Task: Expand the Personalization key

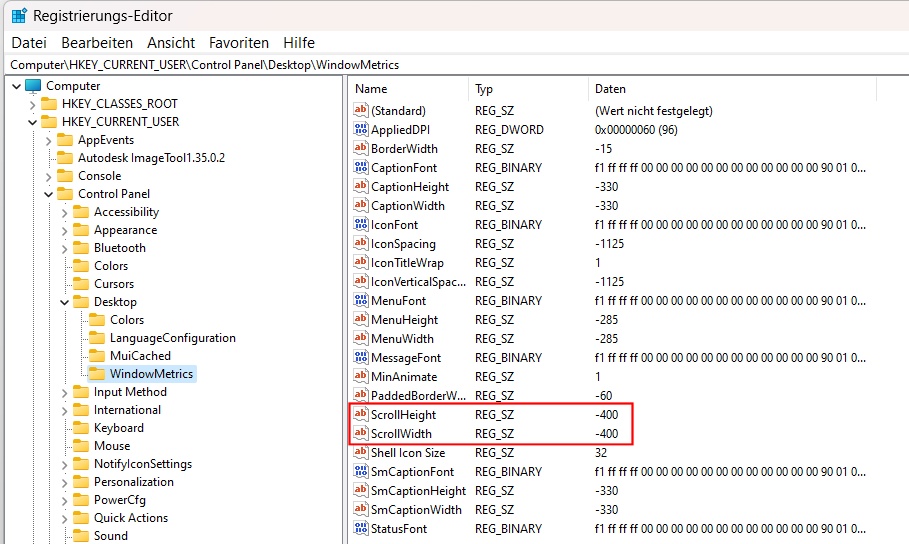Action: 64,483
